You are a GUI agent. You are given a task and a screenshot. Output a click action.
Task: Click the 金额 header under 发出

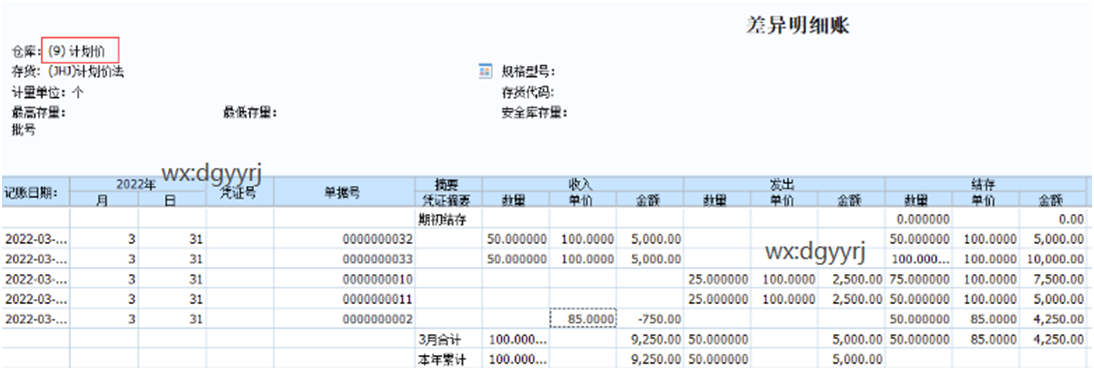[x=851, y=200]
